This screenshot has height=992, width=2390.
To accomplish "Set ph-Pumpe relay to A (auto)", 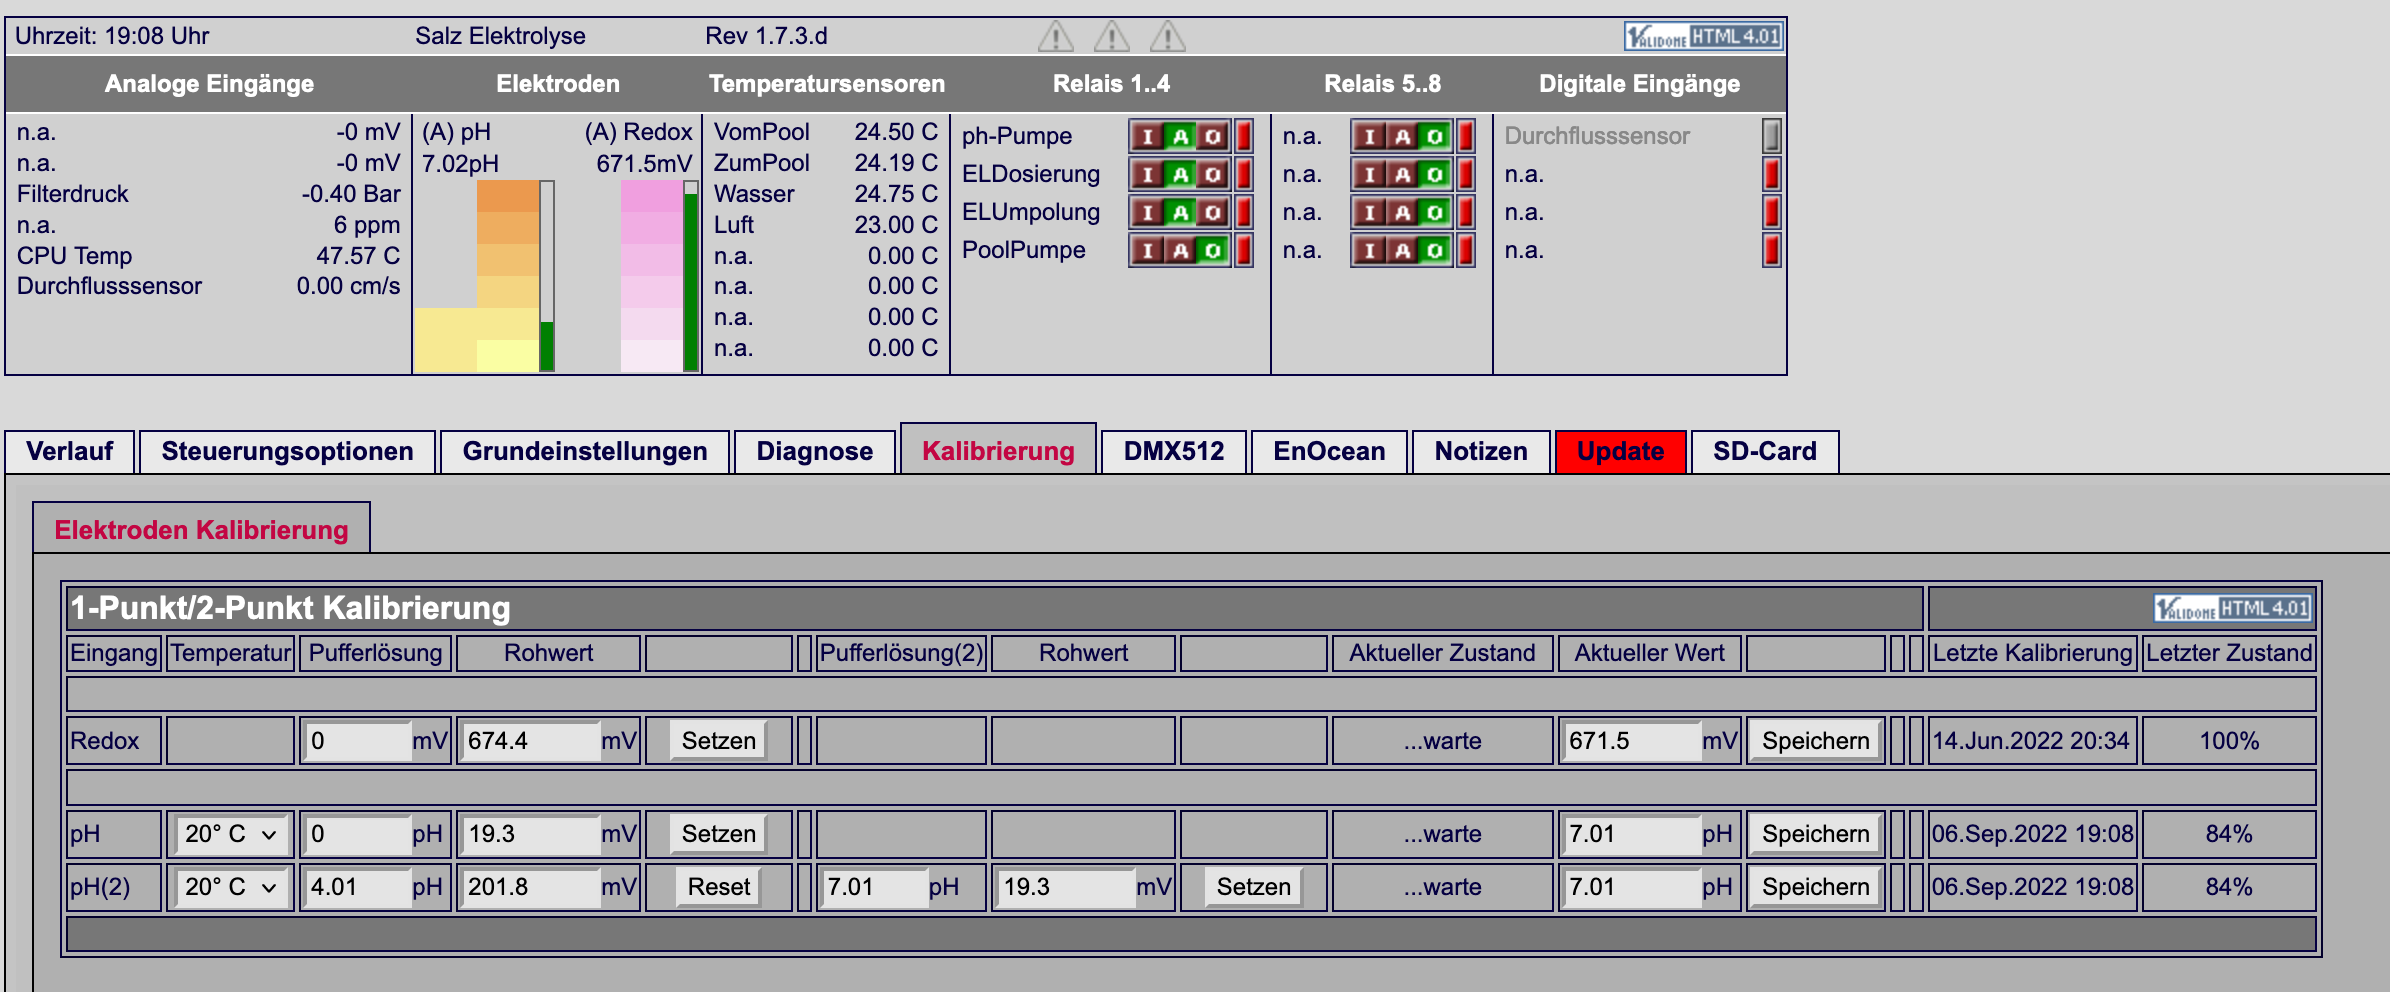I will 1181,136.
